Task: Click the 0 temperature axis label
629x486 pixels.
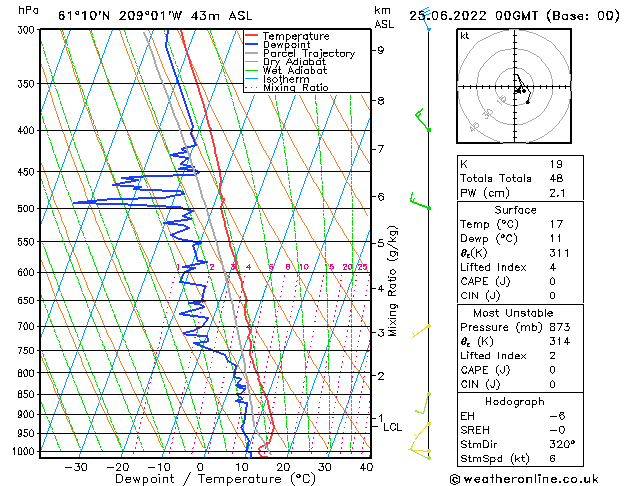Action: point(200,467)
